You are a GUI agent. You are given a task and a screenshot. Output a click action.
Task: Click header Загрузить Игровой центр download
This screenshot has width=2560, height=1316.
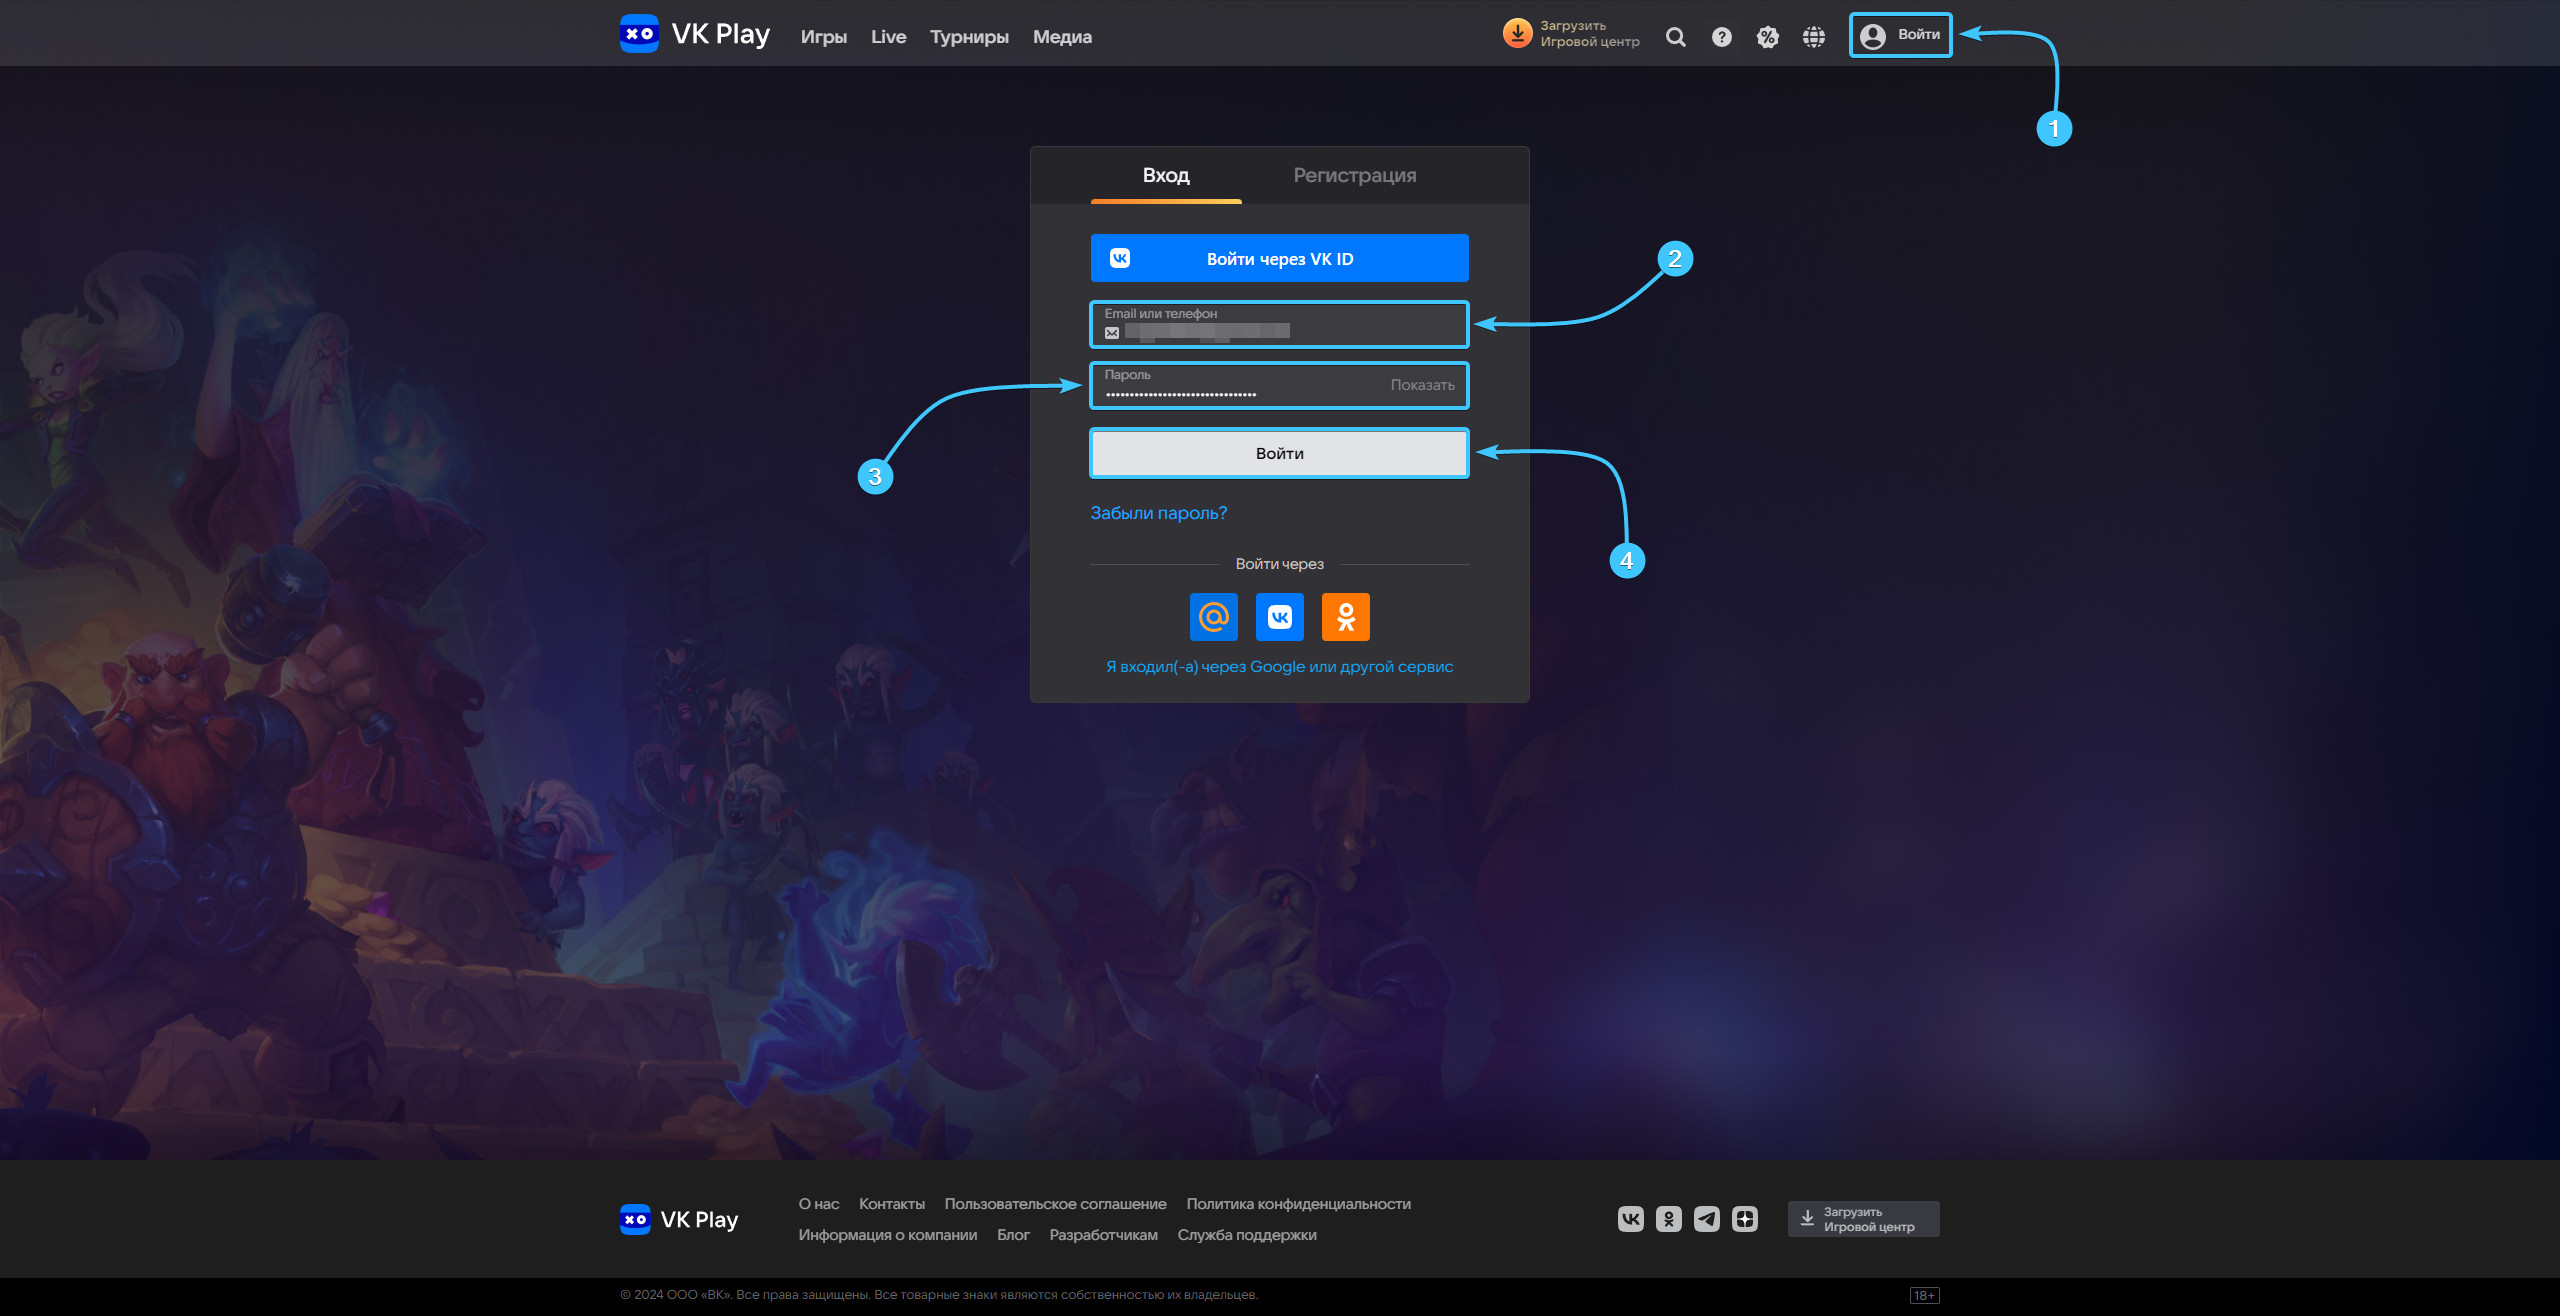coord(1571,34)
